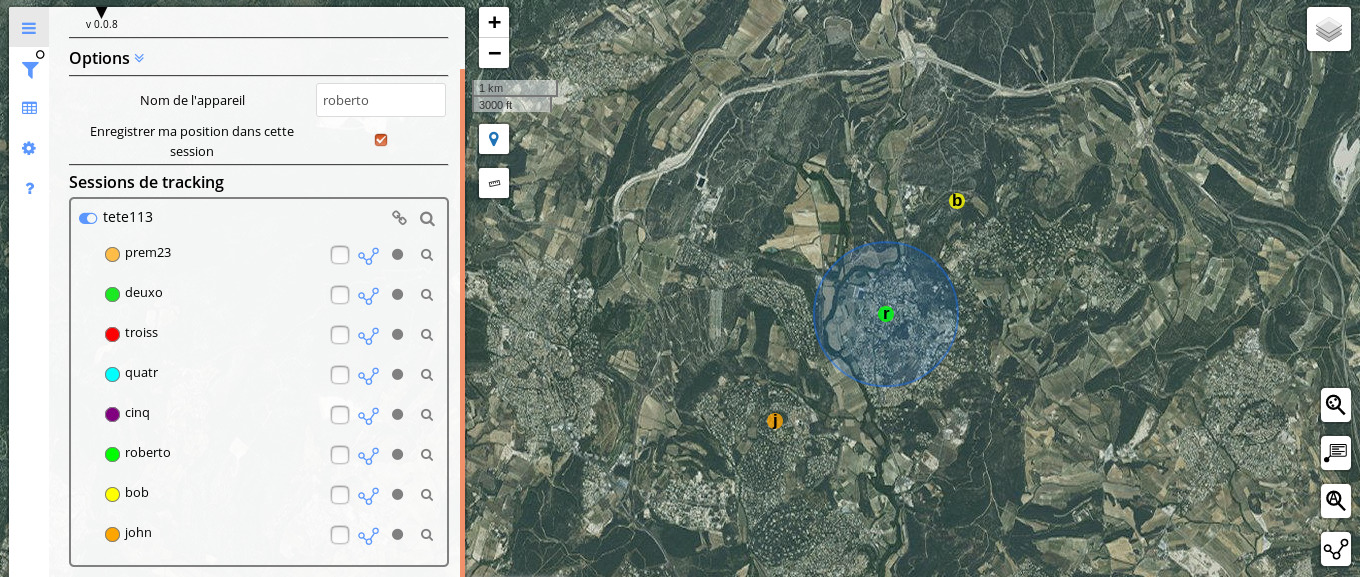Tick the checkbox for bob
Viewport: 1360px width, 577px height.
pyautogui.click(x=340, y=495)
